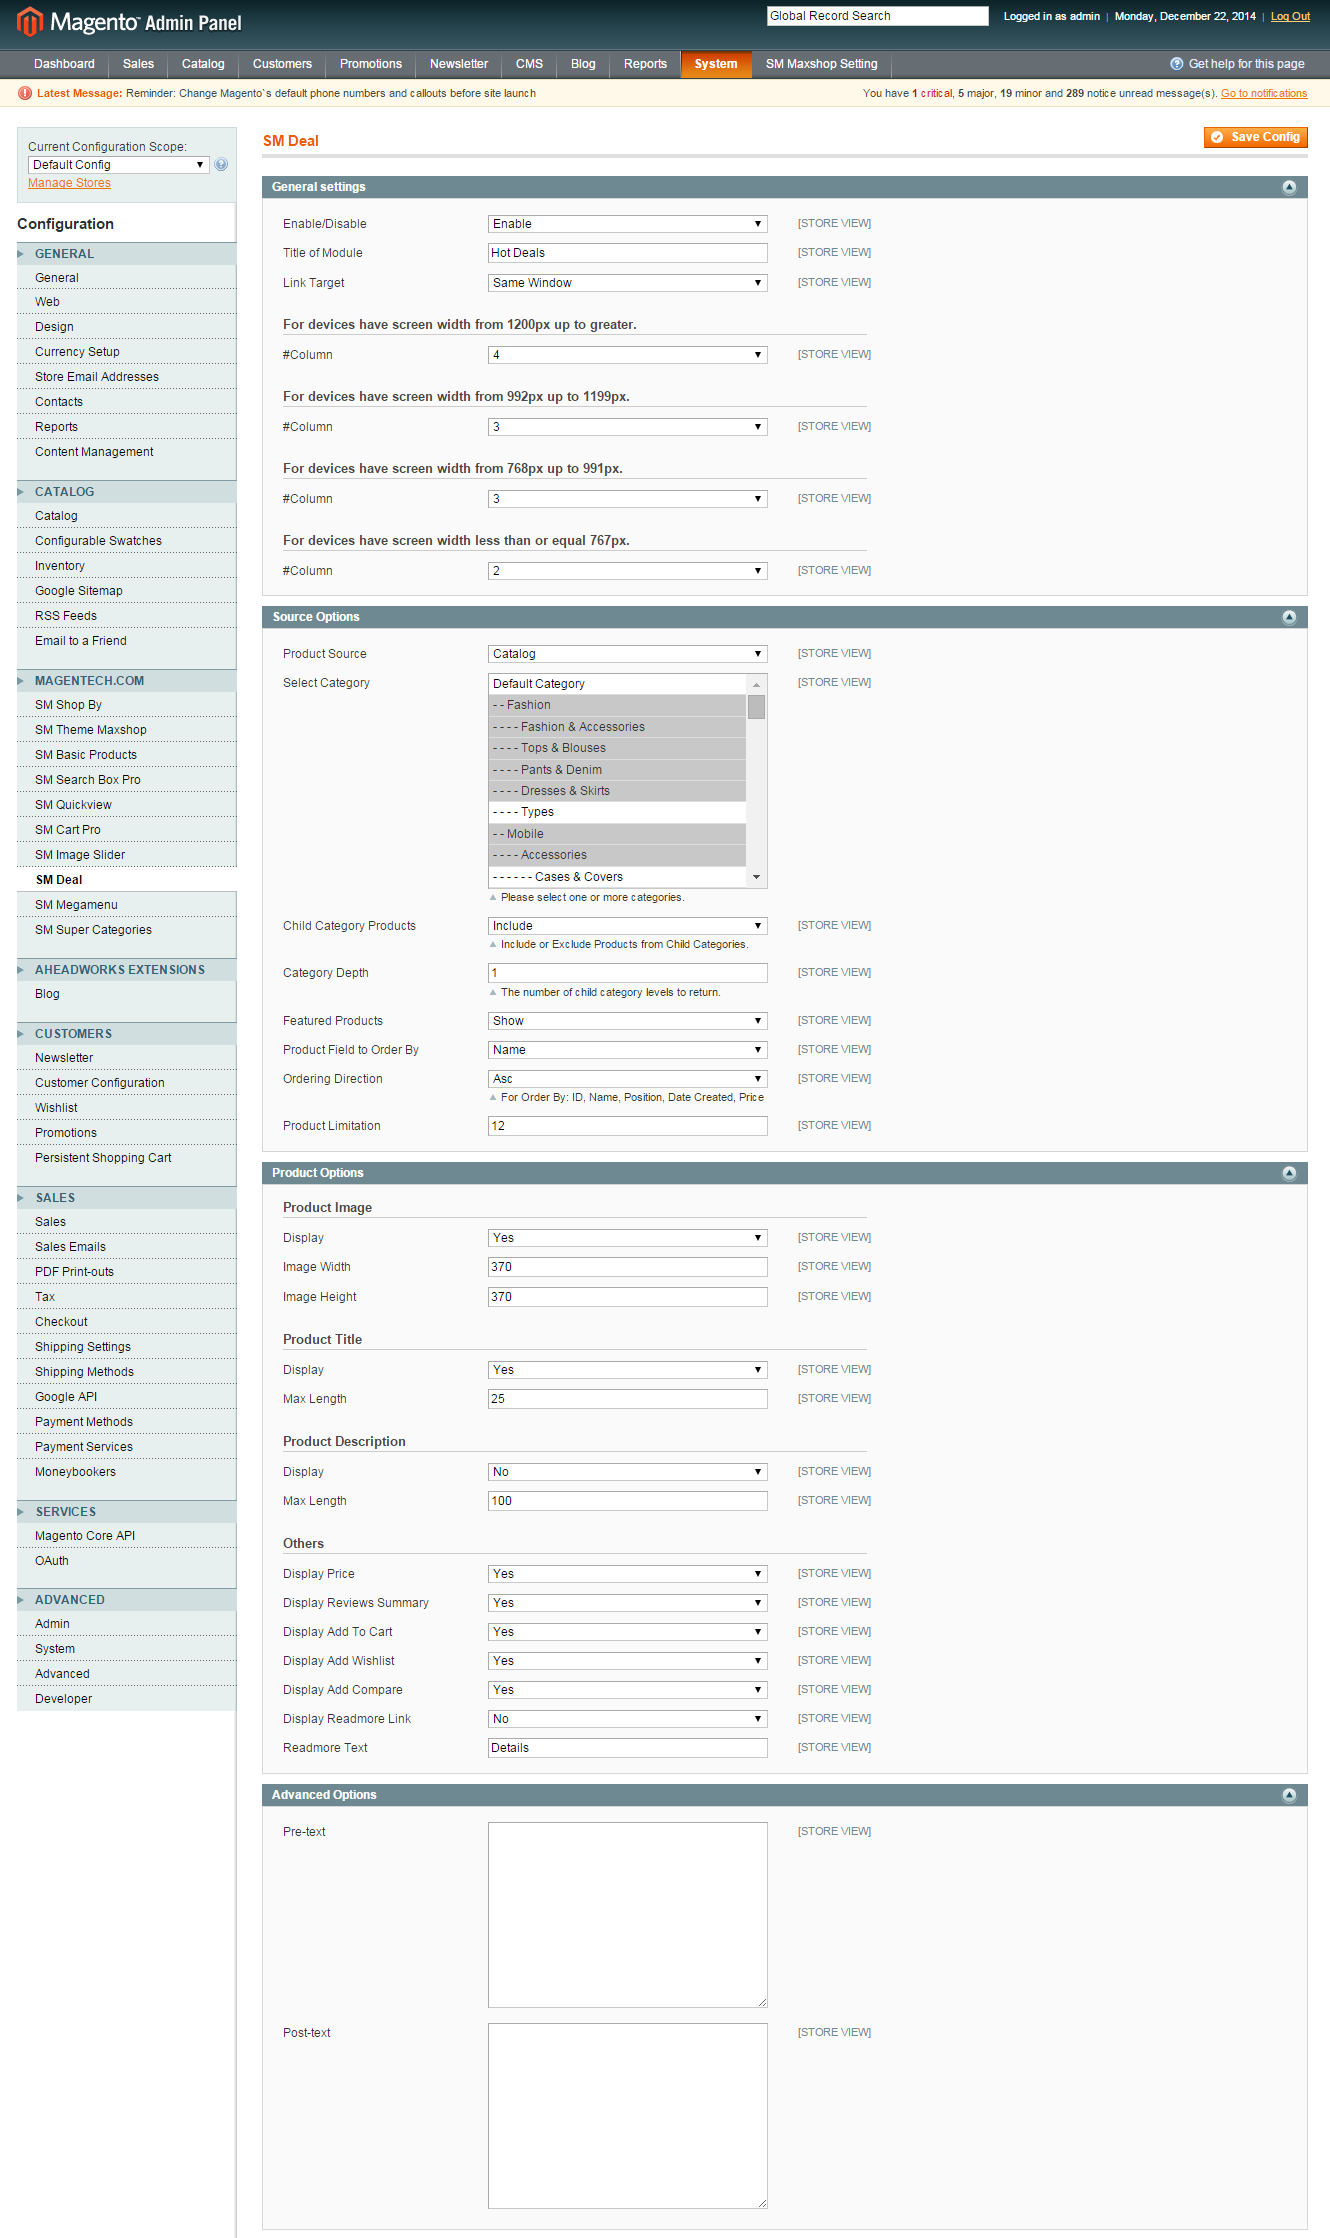The height and width of the screenshot is (2238, 1330).
Task: Open the Customers menu
Action: 282,64
